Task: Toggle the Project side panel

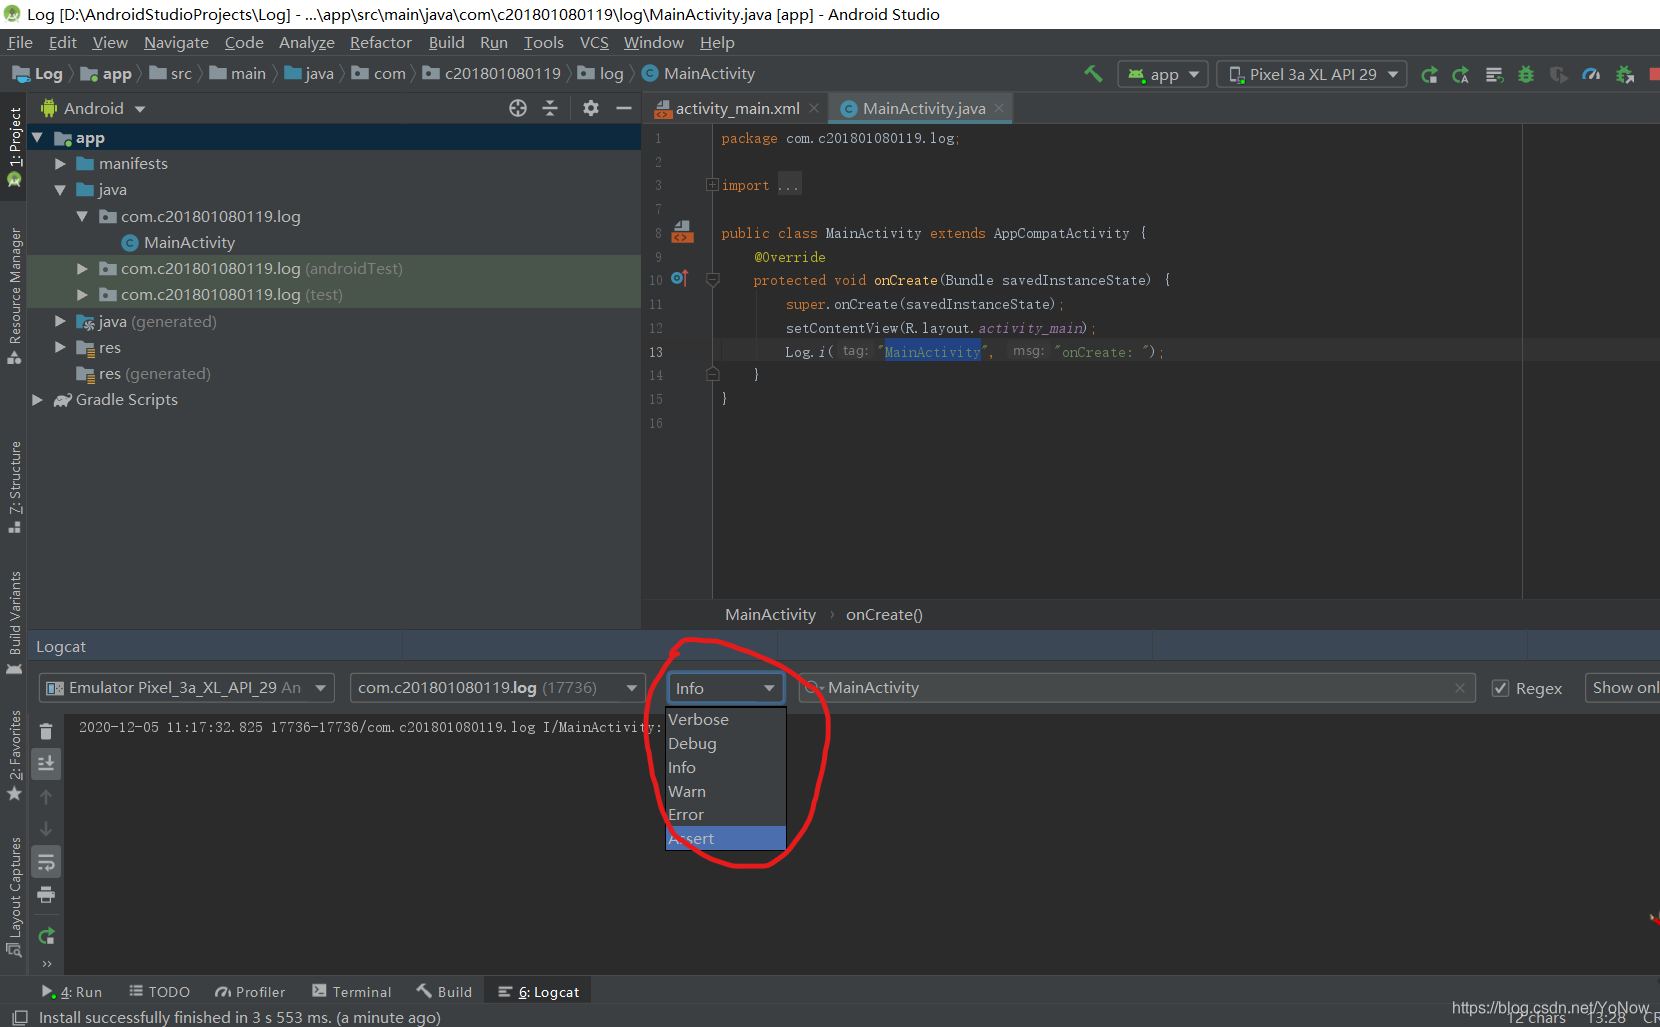Action: point(14,146)
